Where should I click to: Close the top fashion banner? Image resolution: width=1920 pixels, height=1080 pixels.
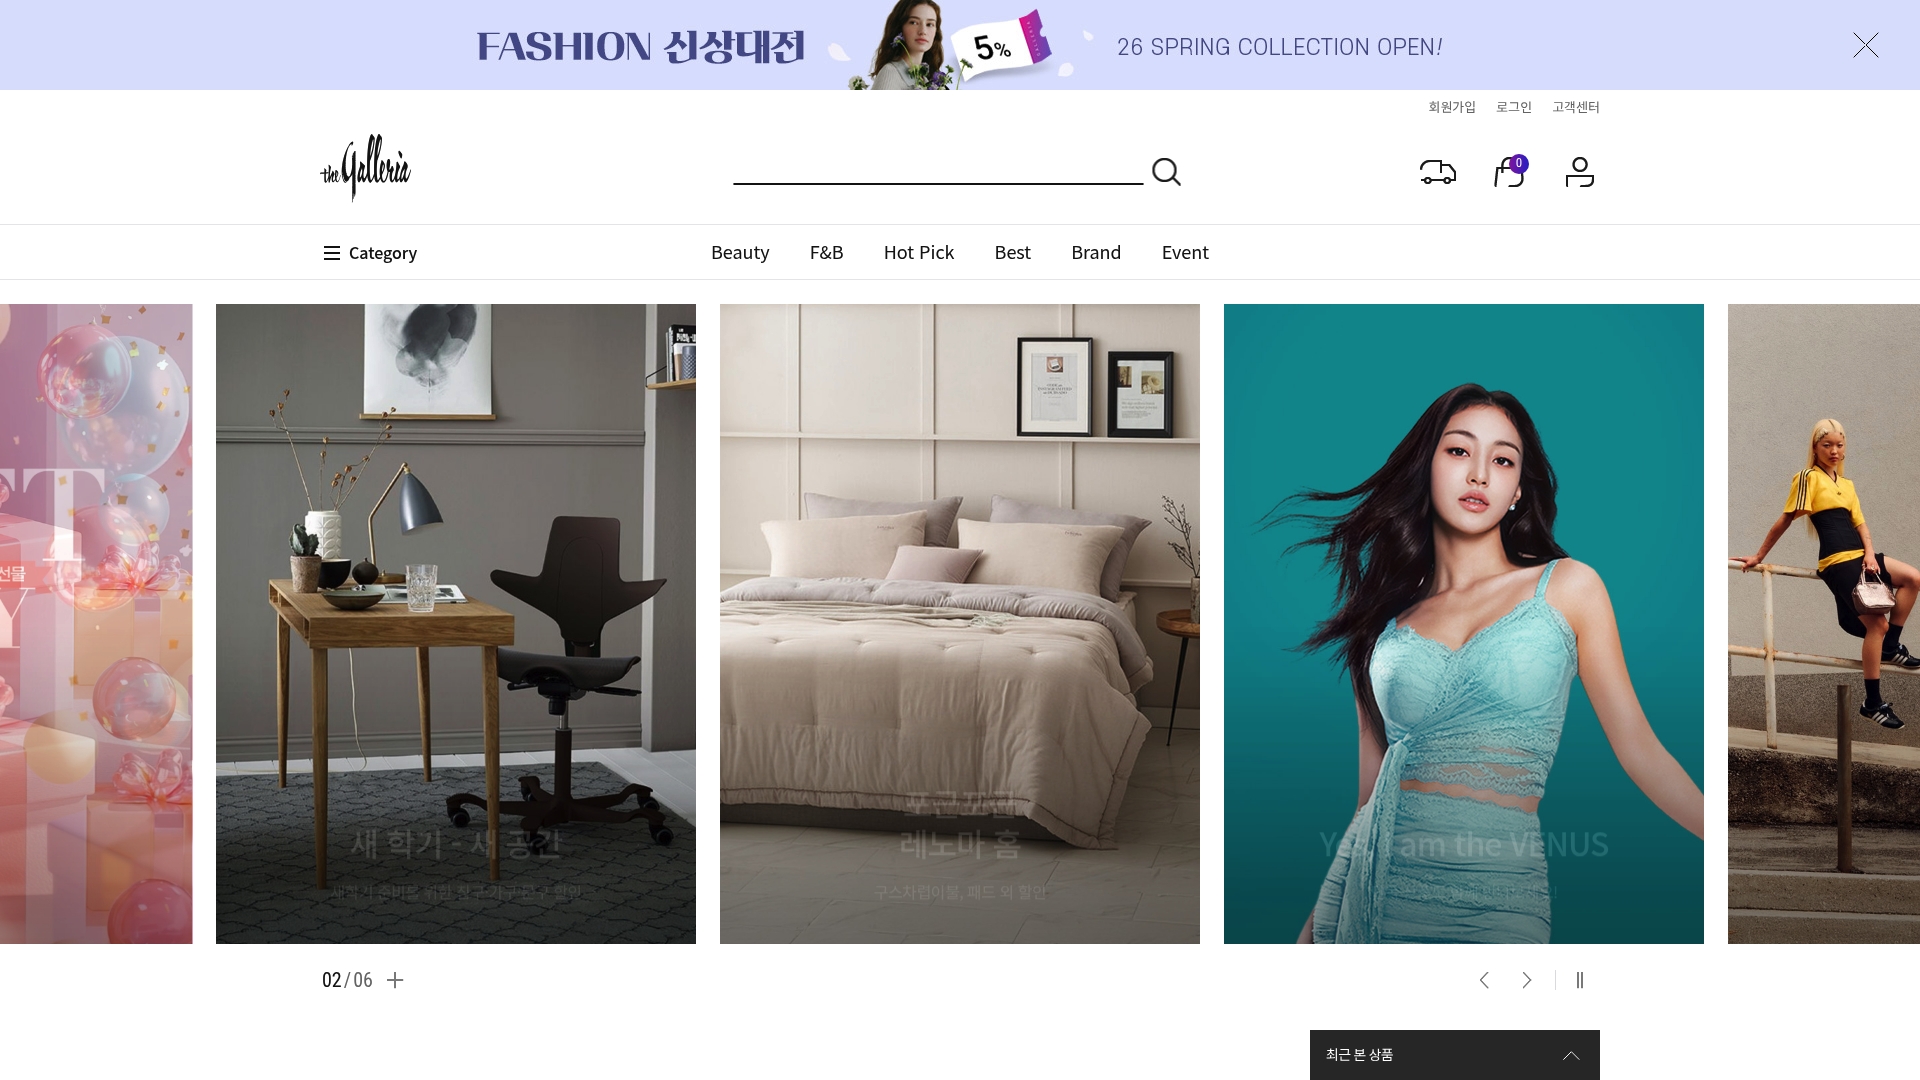pos(1865,45)
